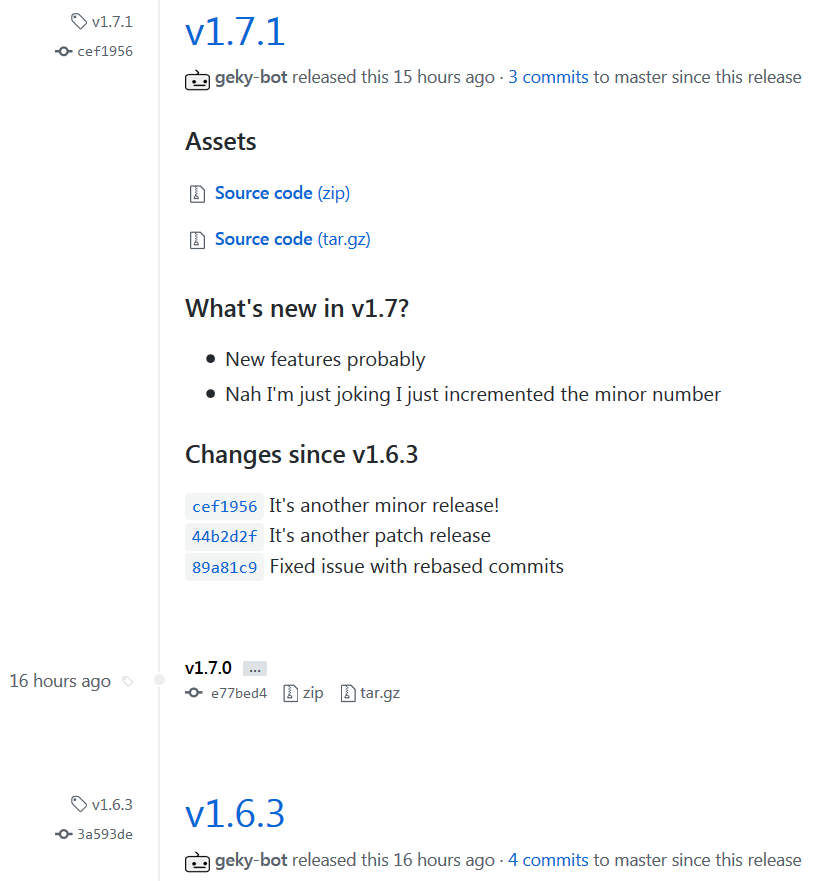Click the commit icon next to e77bed4
Screen dimensions: 834x881
coord(193,692)
